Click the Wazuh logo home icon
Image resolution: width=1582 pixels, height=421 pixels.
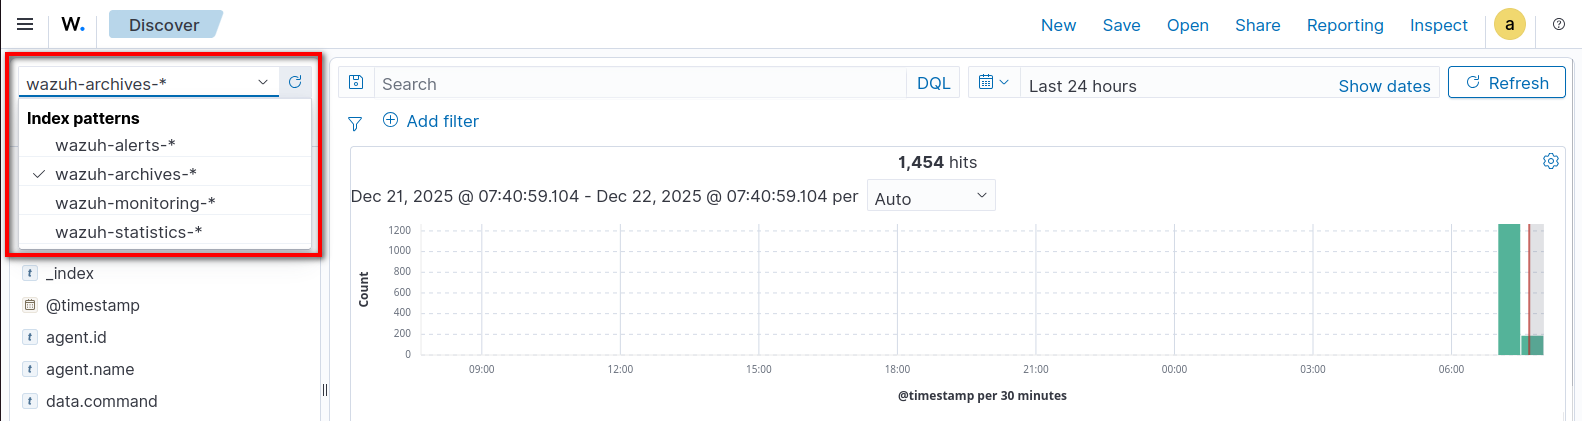pos(73,24)
